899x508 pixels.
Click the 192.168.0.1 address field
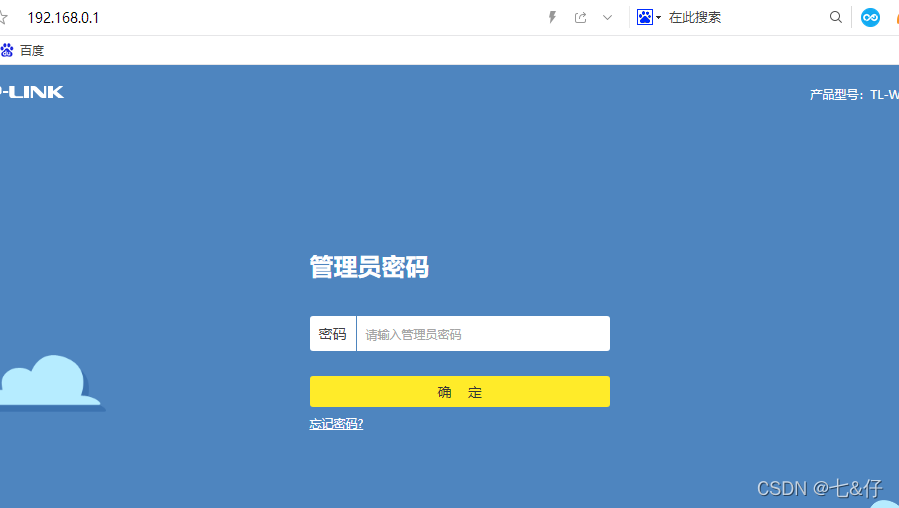tap(63, 18)
